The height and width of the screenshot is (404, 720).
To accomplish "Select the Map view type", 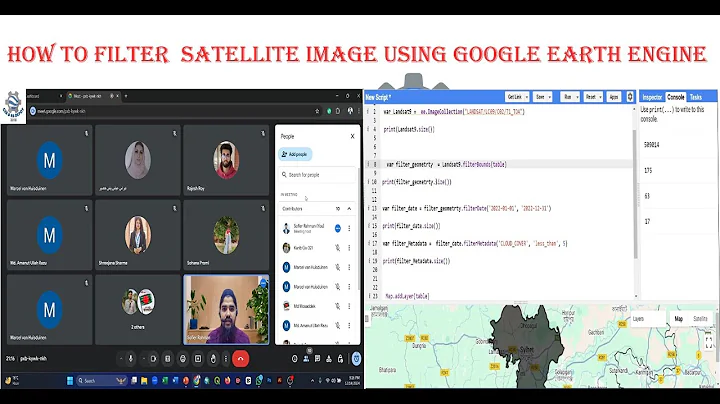I will (679, 319).
